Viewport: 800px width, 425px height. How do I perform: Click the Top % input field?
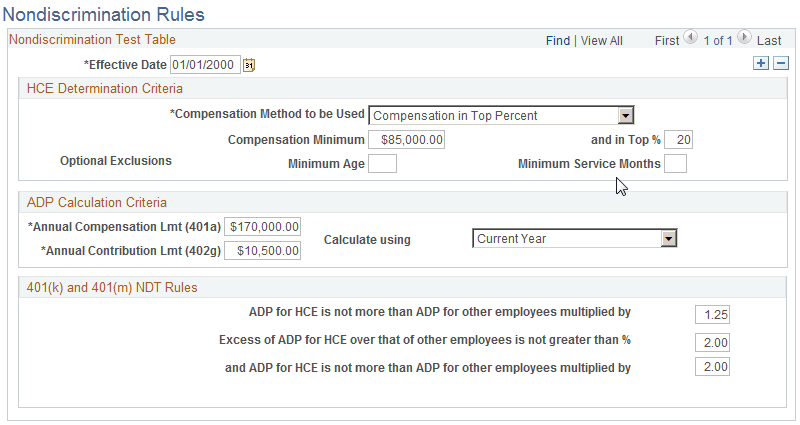tap(678, 140)
